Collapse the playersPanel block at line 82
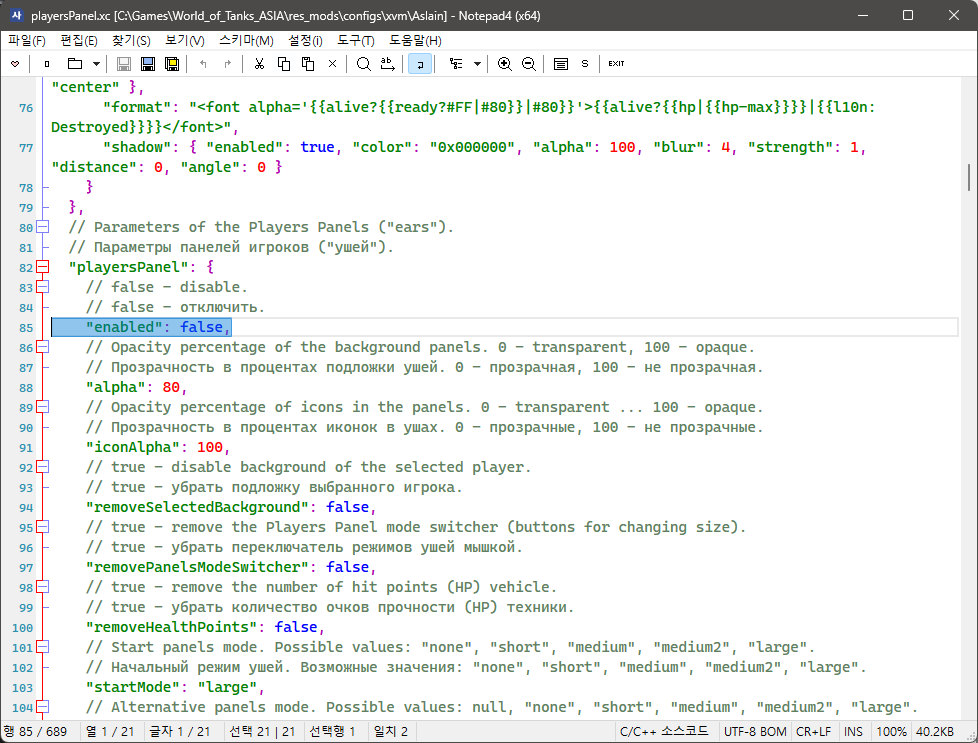Screen dimensions: 978x743 [42, 267]
